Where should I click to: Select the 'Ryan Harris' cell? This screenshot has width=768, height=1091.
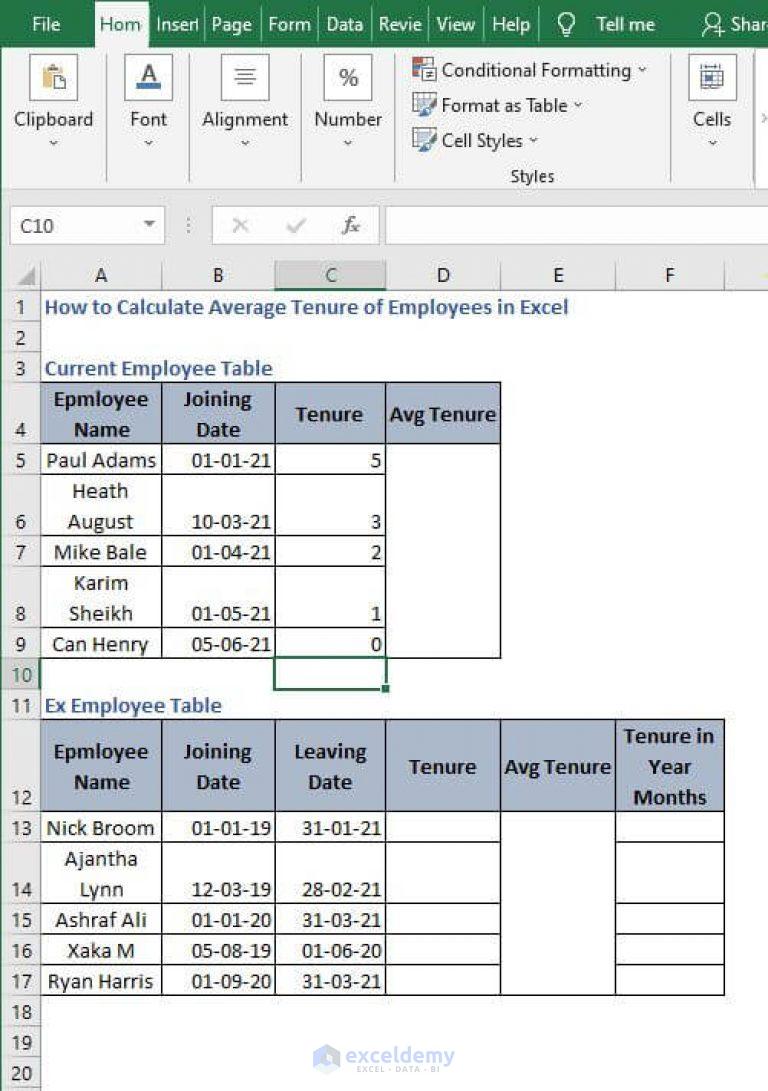[x=101, y=980]
